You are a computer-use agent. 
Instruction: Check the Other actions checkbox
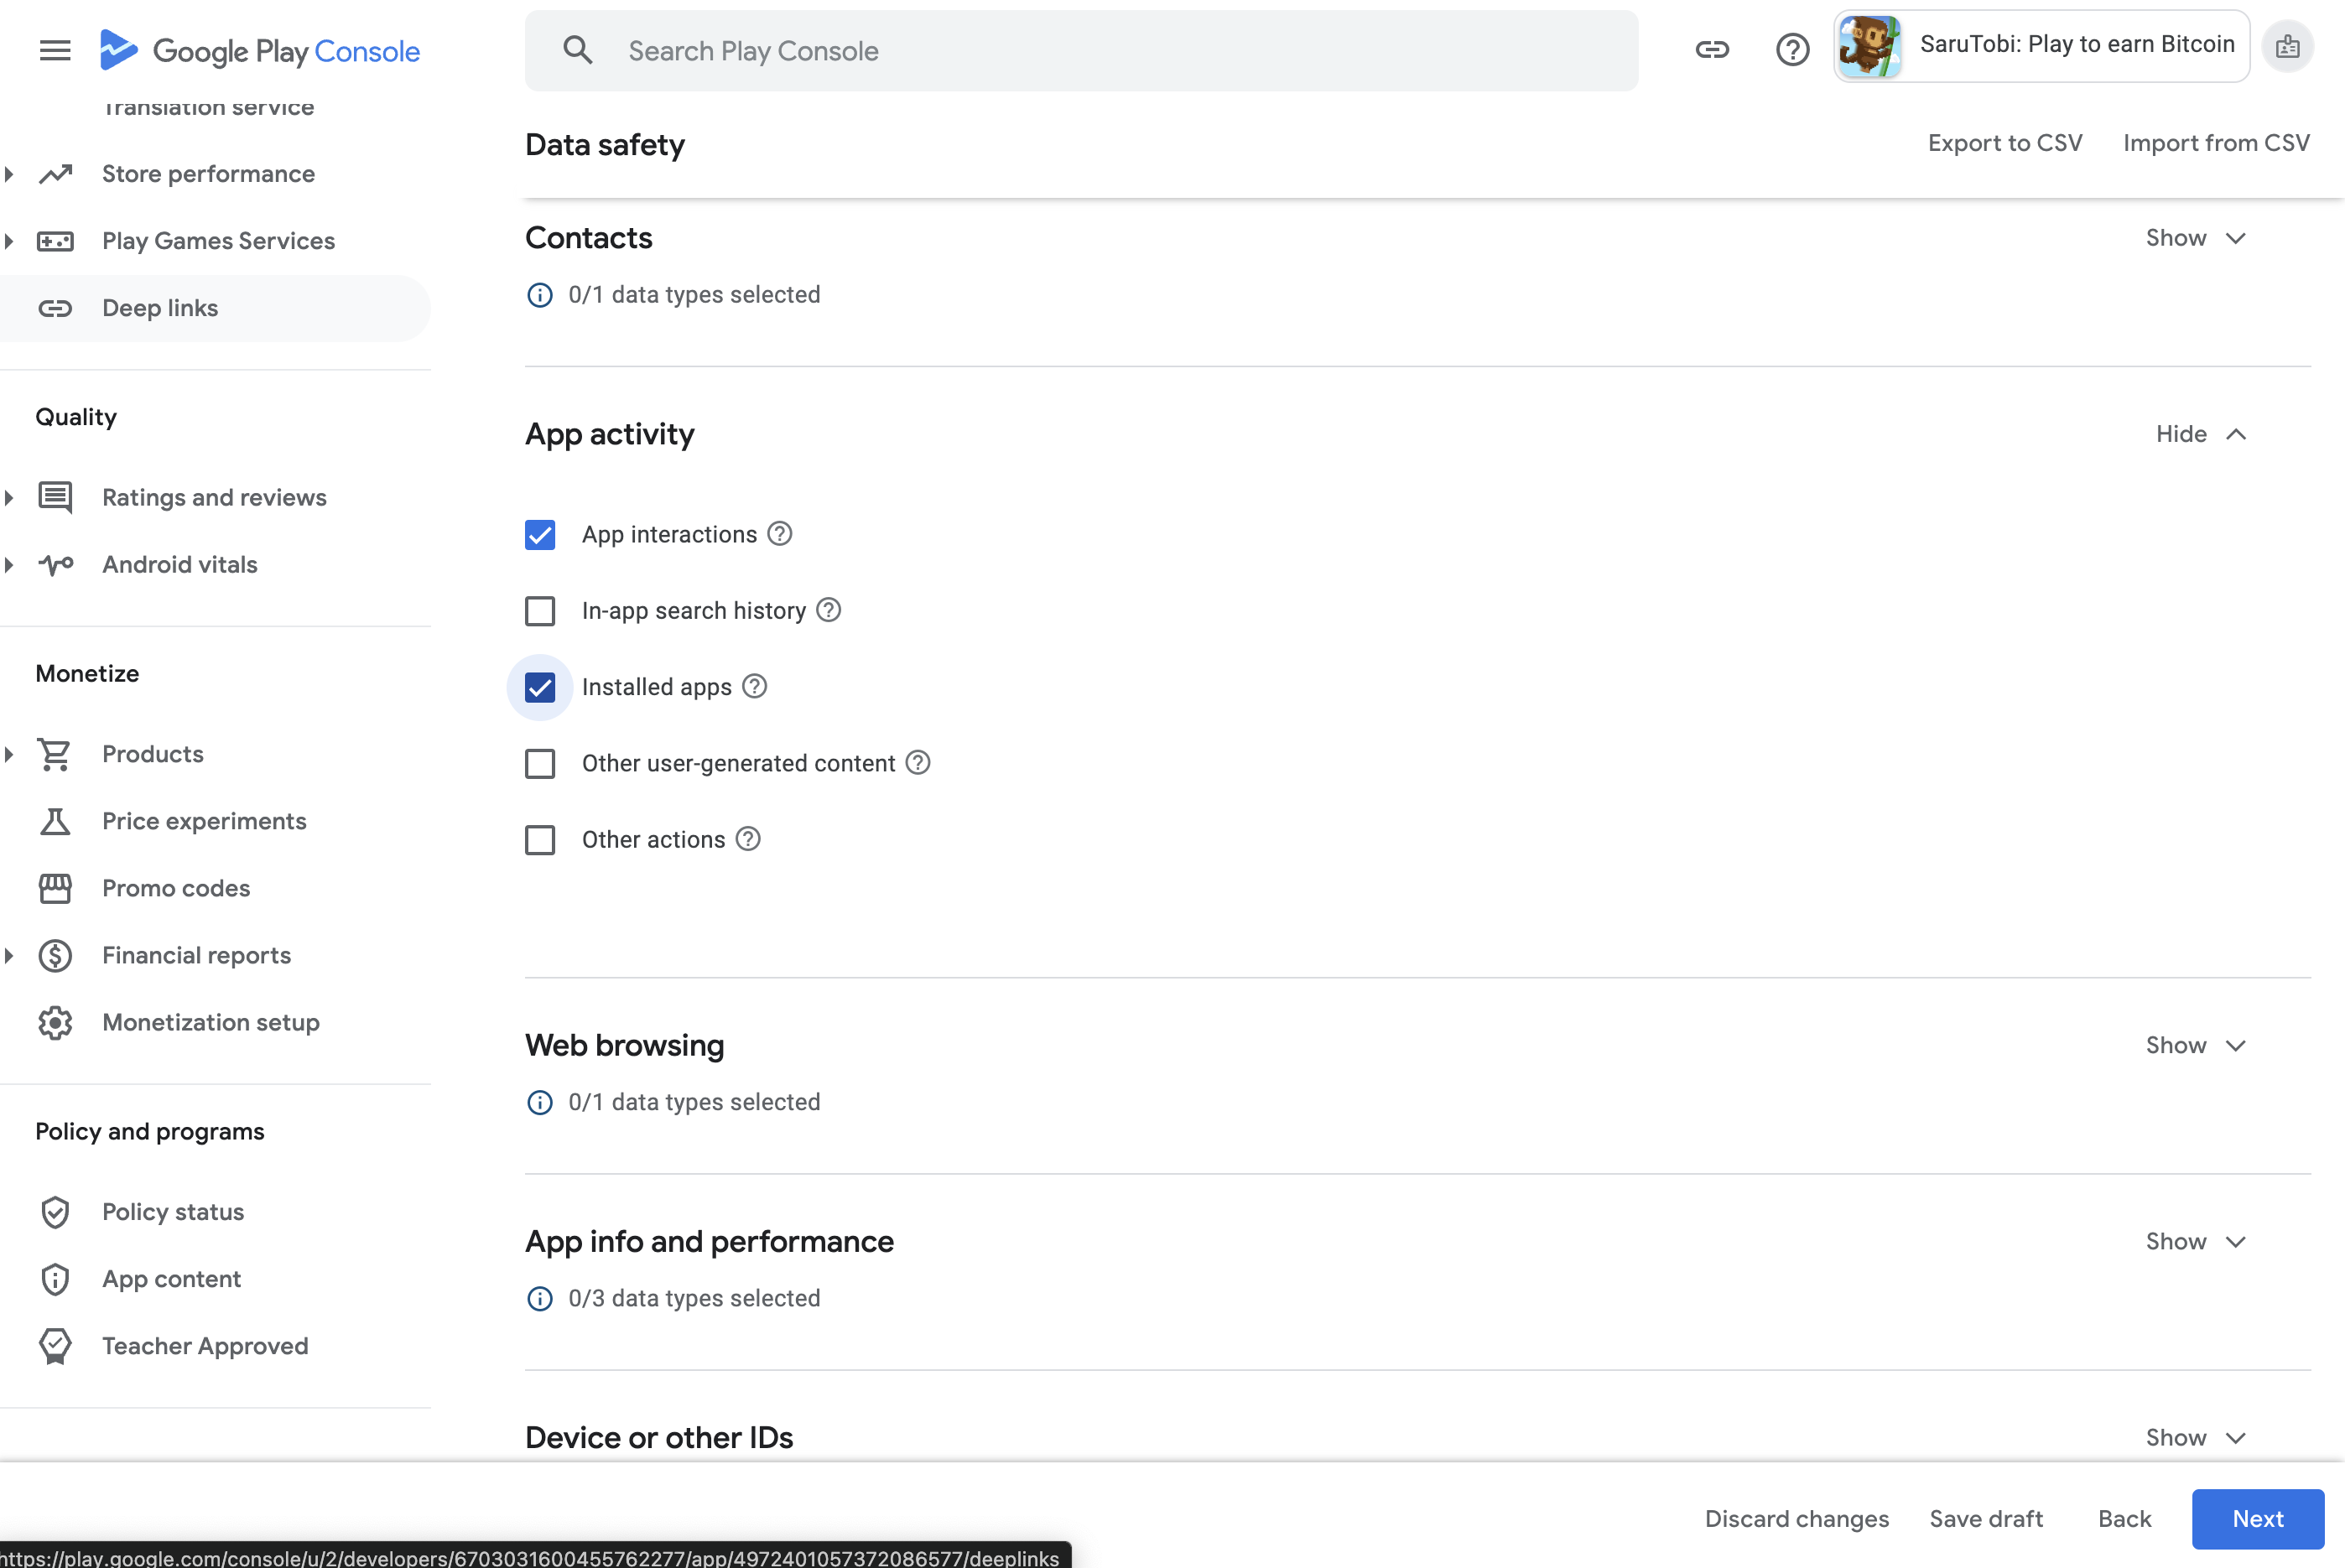540,840
